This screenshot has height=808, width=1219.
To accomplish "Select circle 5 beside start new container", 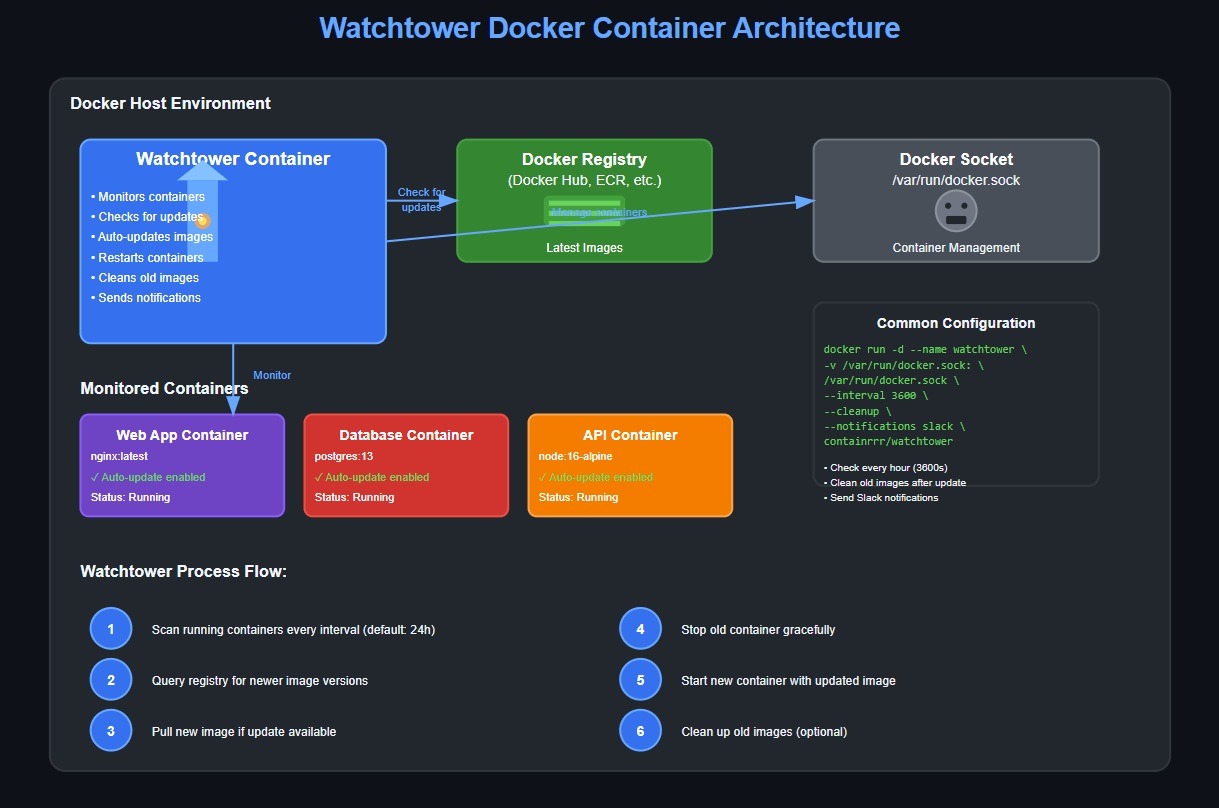I will tap(640, 679).
